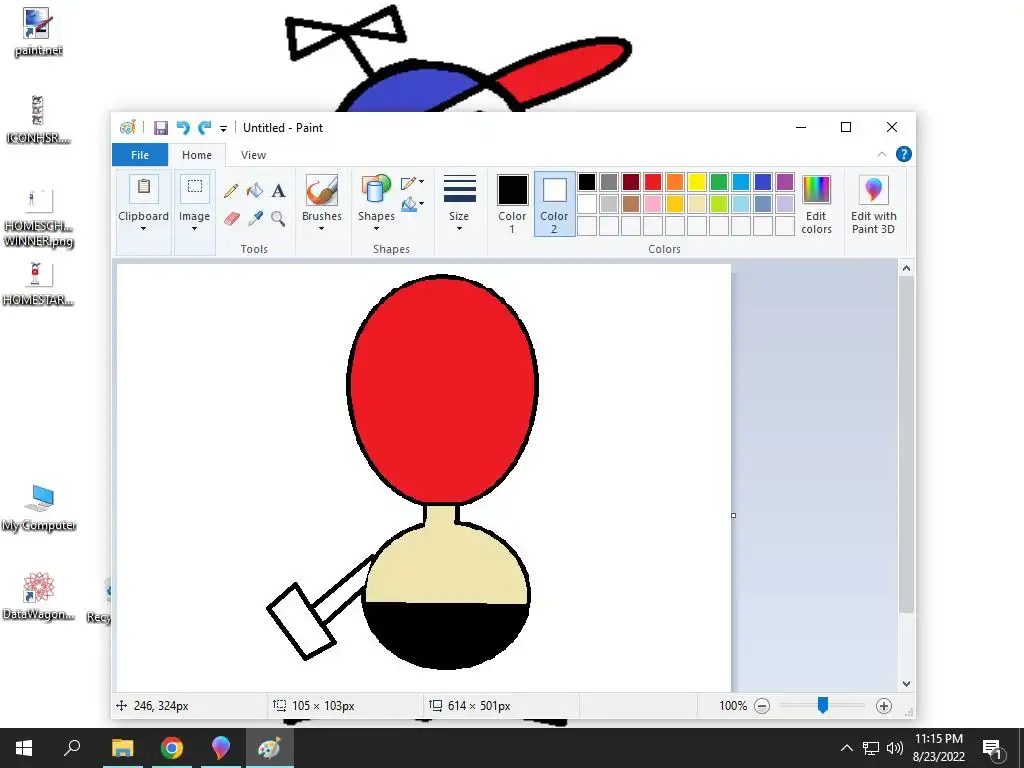Expand the Brushes dropdown arrow
This screenshot has height=768, width=1024.
click(321, 229)
